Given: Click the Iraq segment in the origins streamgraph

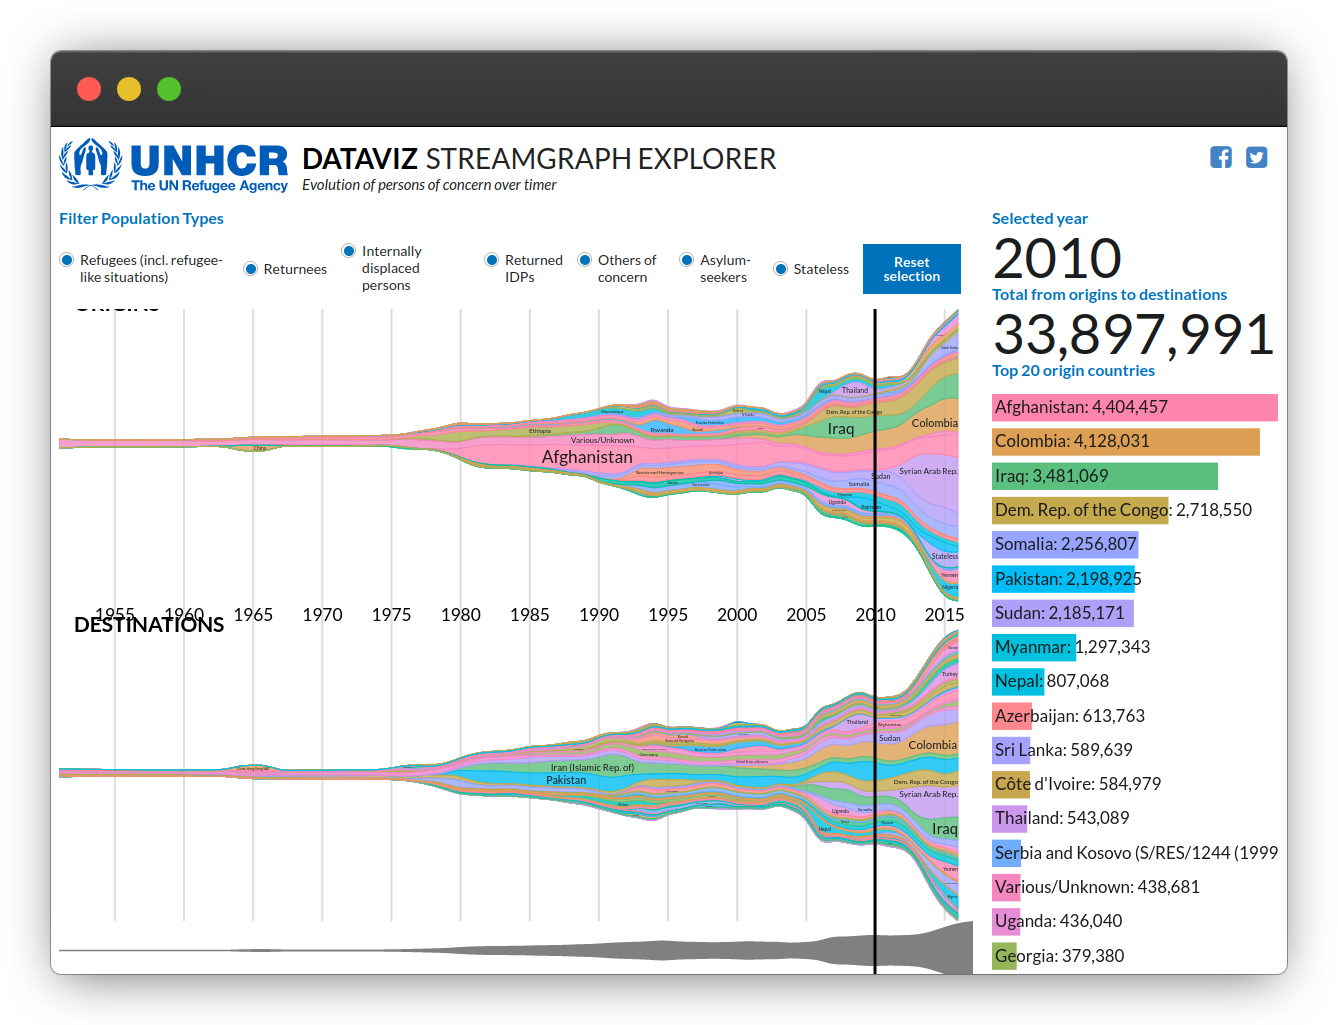Looking at the screenshot, I should (839, 428).
